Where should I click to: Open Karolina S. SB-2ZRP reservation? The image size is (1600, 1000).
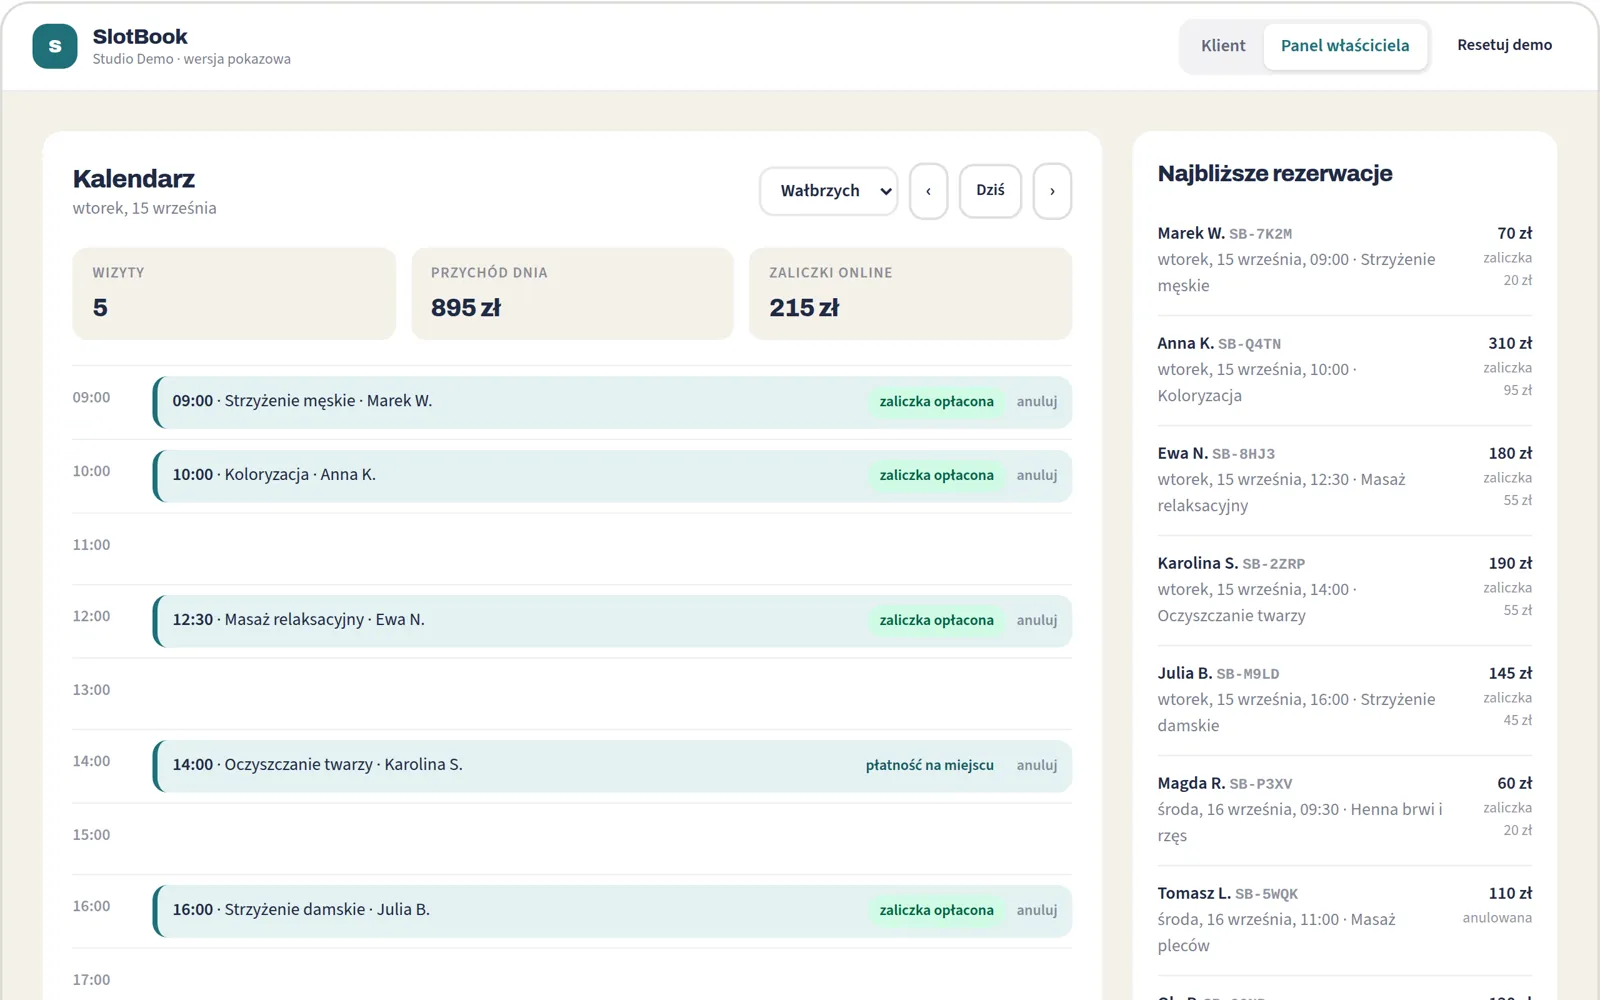(x=1344, y=590)
